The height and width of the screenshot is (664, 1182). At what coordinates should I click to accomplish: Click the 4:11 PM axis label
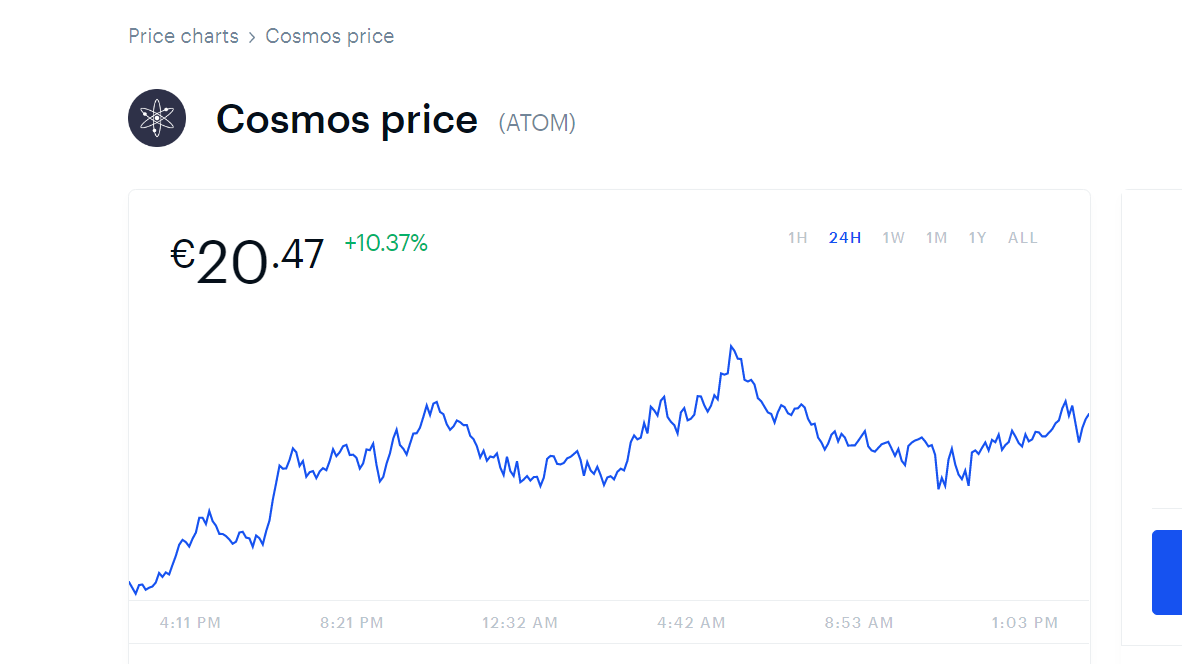(190, 623)
